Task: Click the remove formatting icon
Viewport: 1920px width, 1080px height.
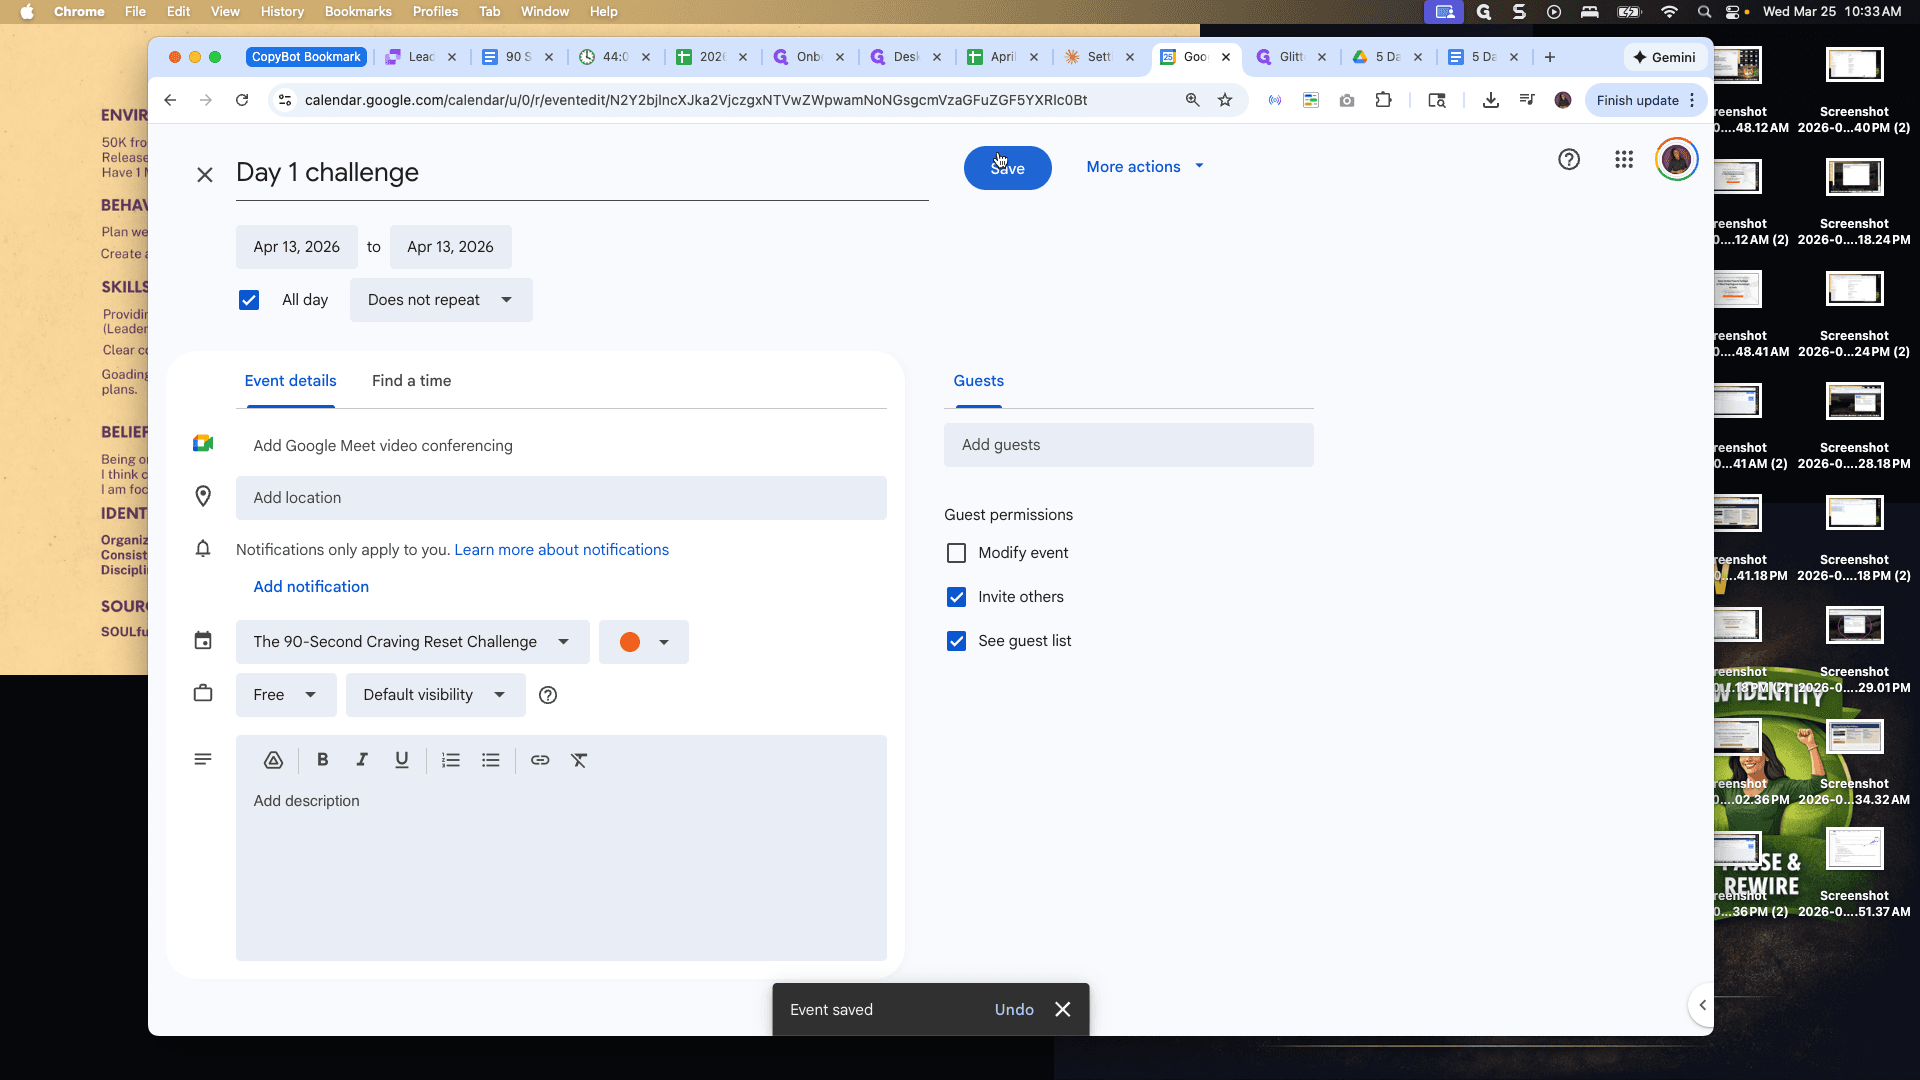Action: click(579, 760)
